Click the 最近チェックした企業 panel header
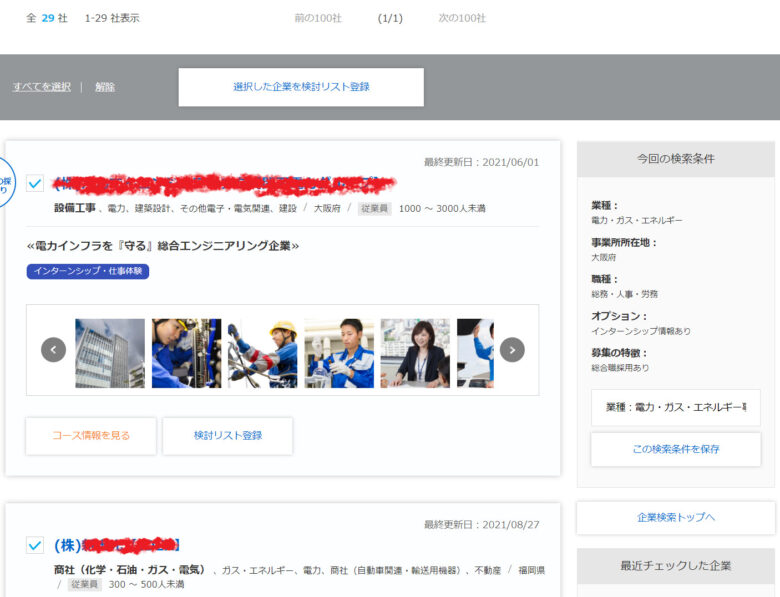 [x=676, y=566]
